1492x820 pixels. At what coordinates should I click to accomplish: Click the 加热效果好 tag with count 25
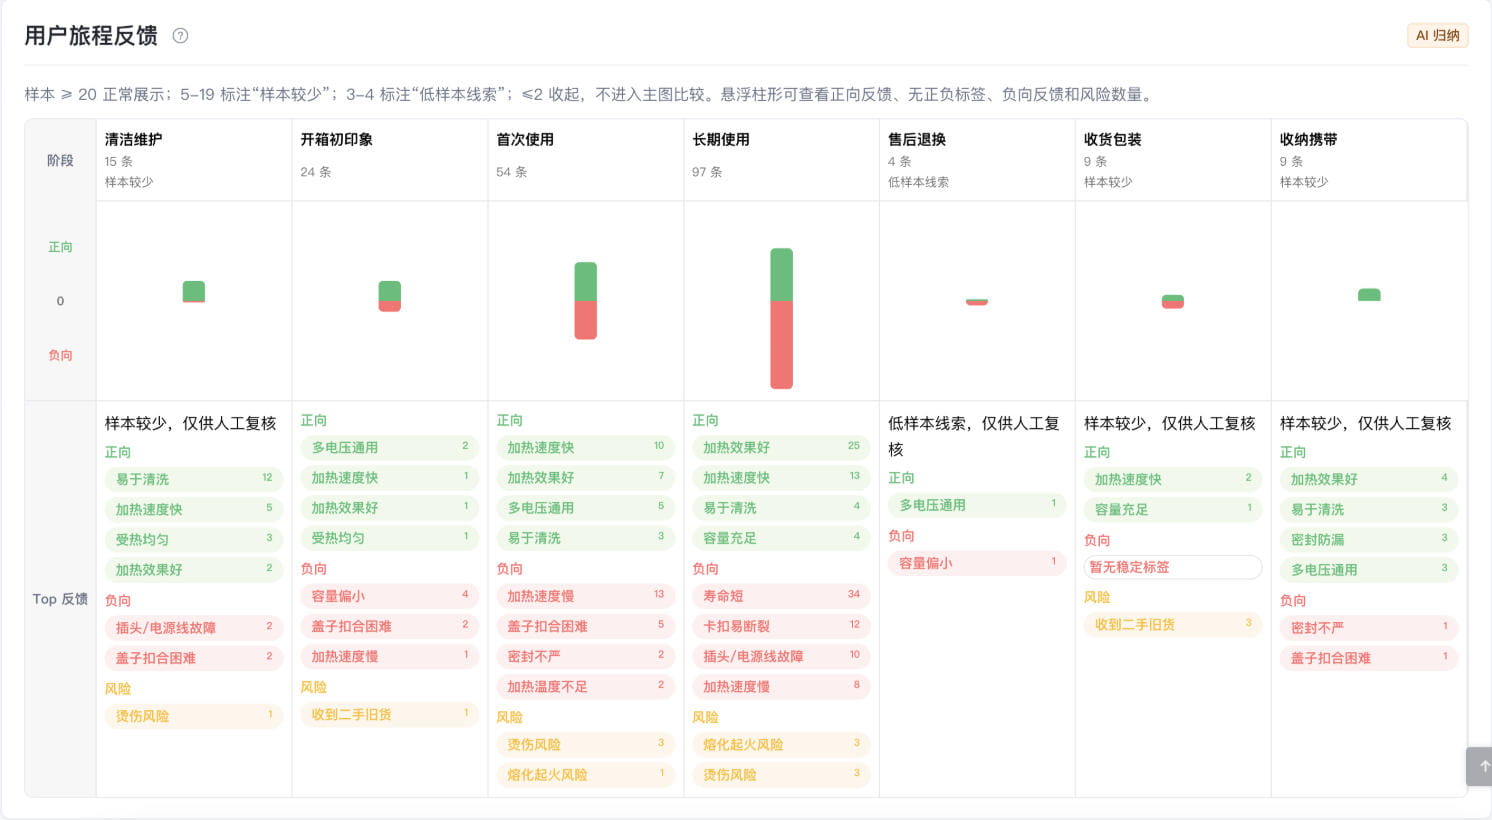(x=782, y=447)
